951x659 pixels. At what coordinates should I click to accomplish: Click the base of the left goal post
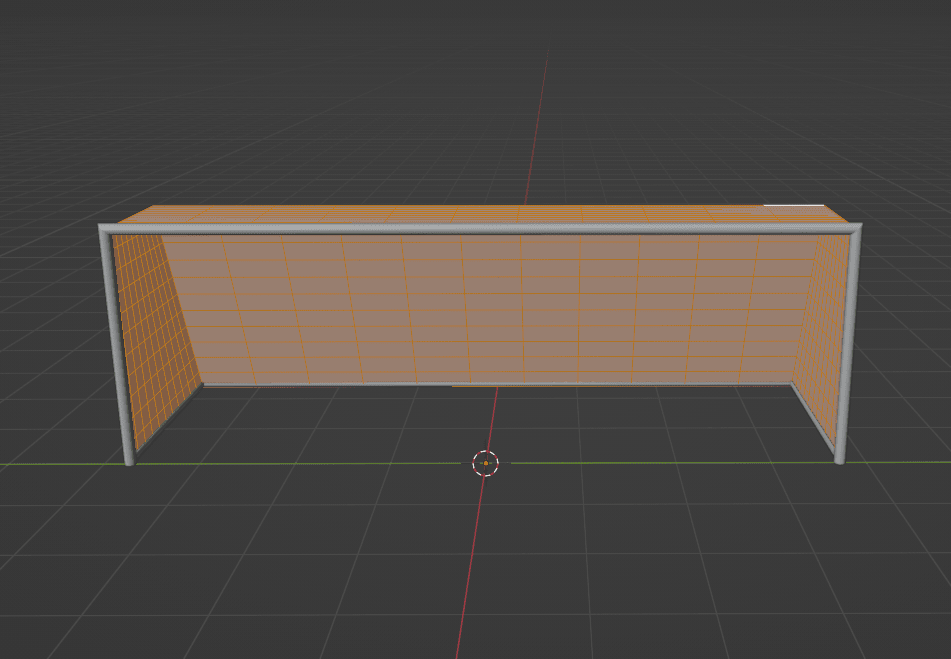coord(130,460)
